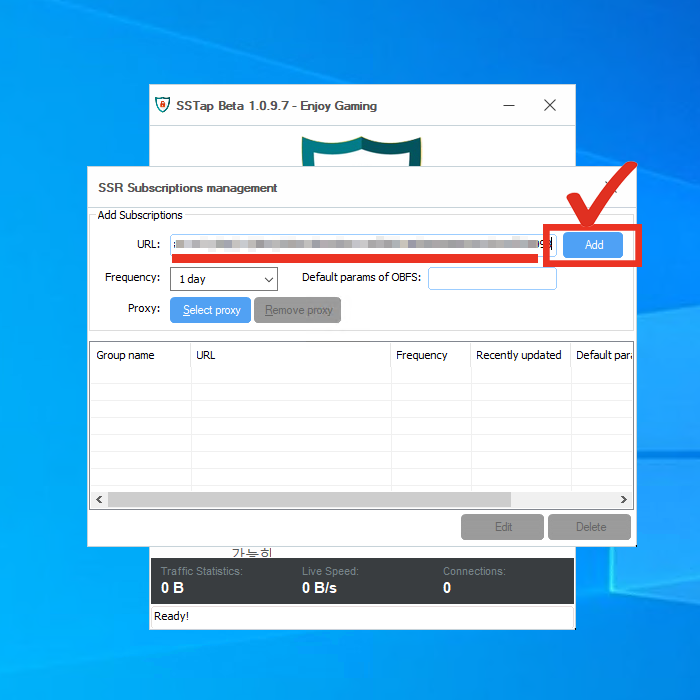Click the Live Speed 0 B/s value

click(x=319, y=588)
